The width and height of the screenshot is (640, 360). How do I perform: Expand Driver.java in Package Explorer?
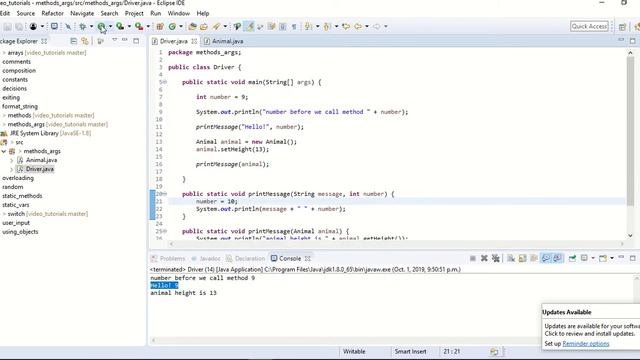pos(11,169)
